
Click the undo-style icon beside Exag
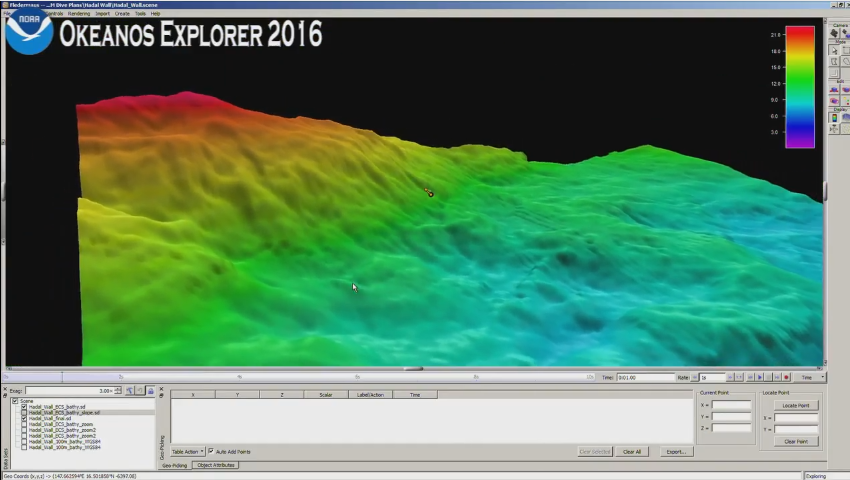pyautogui.click(x=140, y=391)
